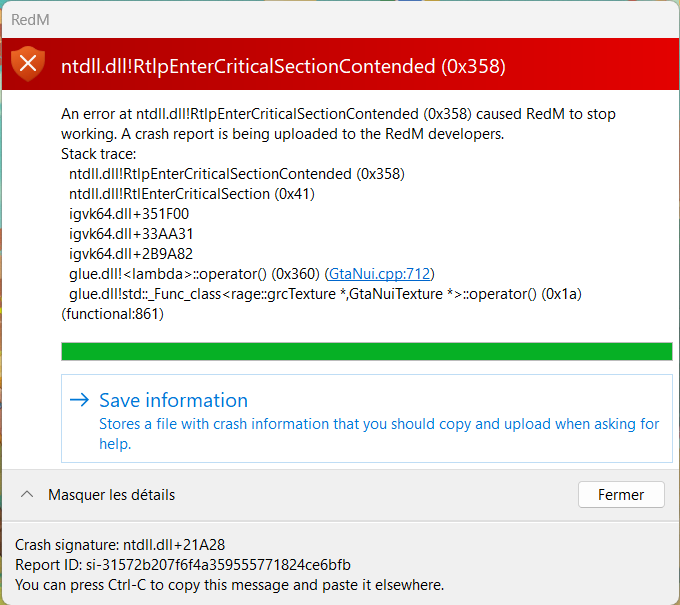The image size is (680, 605).
Task: Click the red shield error icon
Action: (x=28, y=64)
